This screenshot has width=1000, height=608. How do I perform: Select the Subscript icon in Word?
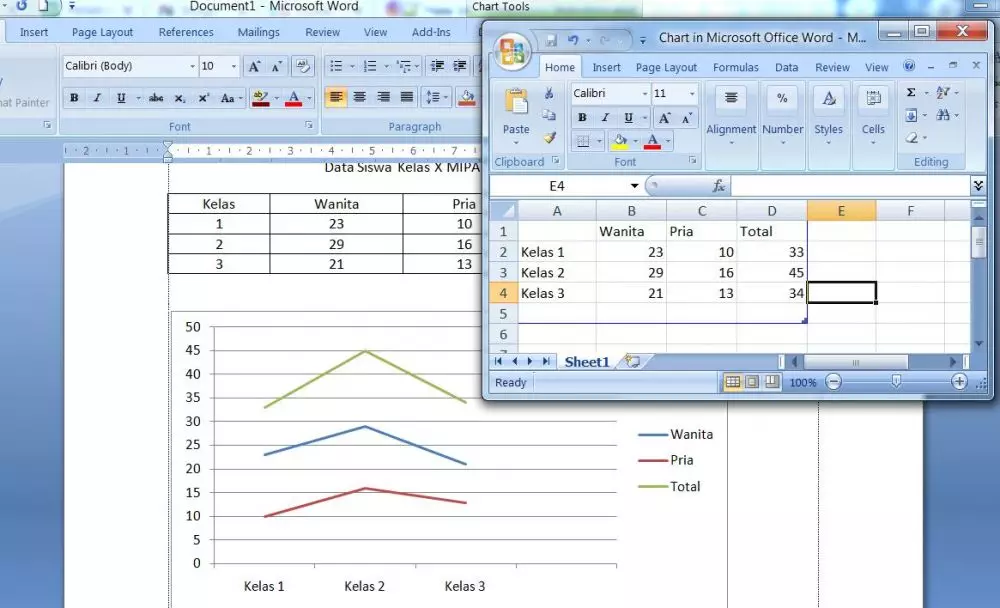pyautogui.click(x=180, y=98)
